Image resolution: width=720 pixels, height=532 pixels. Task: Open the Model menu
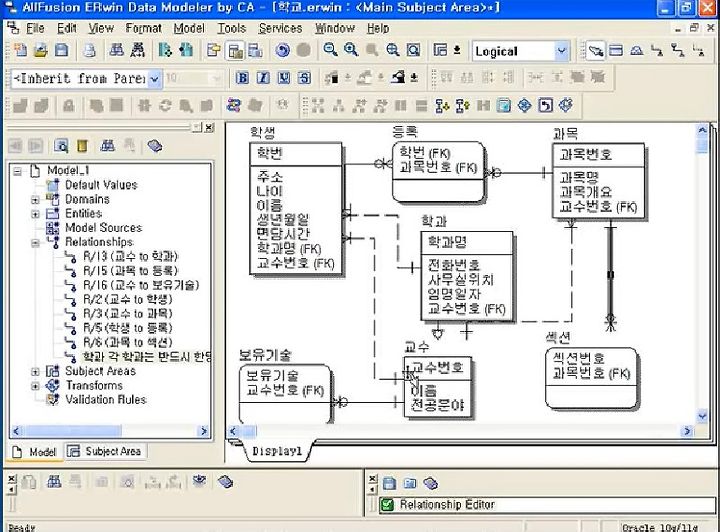tap(189, 28)
